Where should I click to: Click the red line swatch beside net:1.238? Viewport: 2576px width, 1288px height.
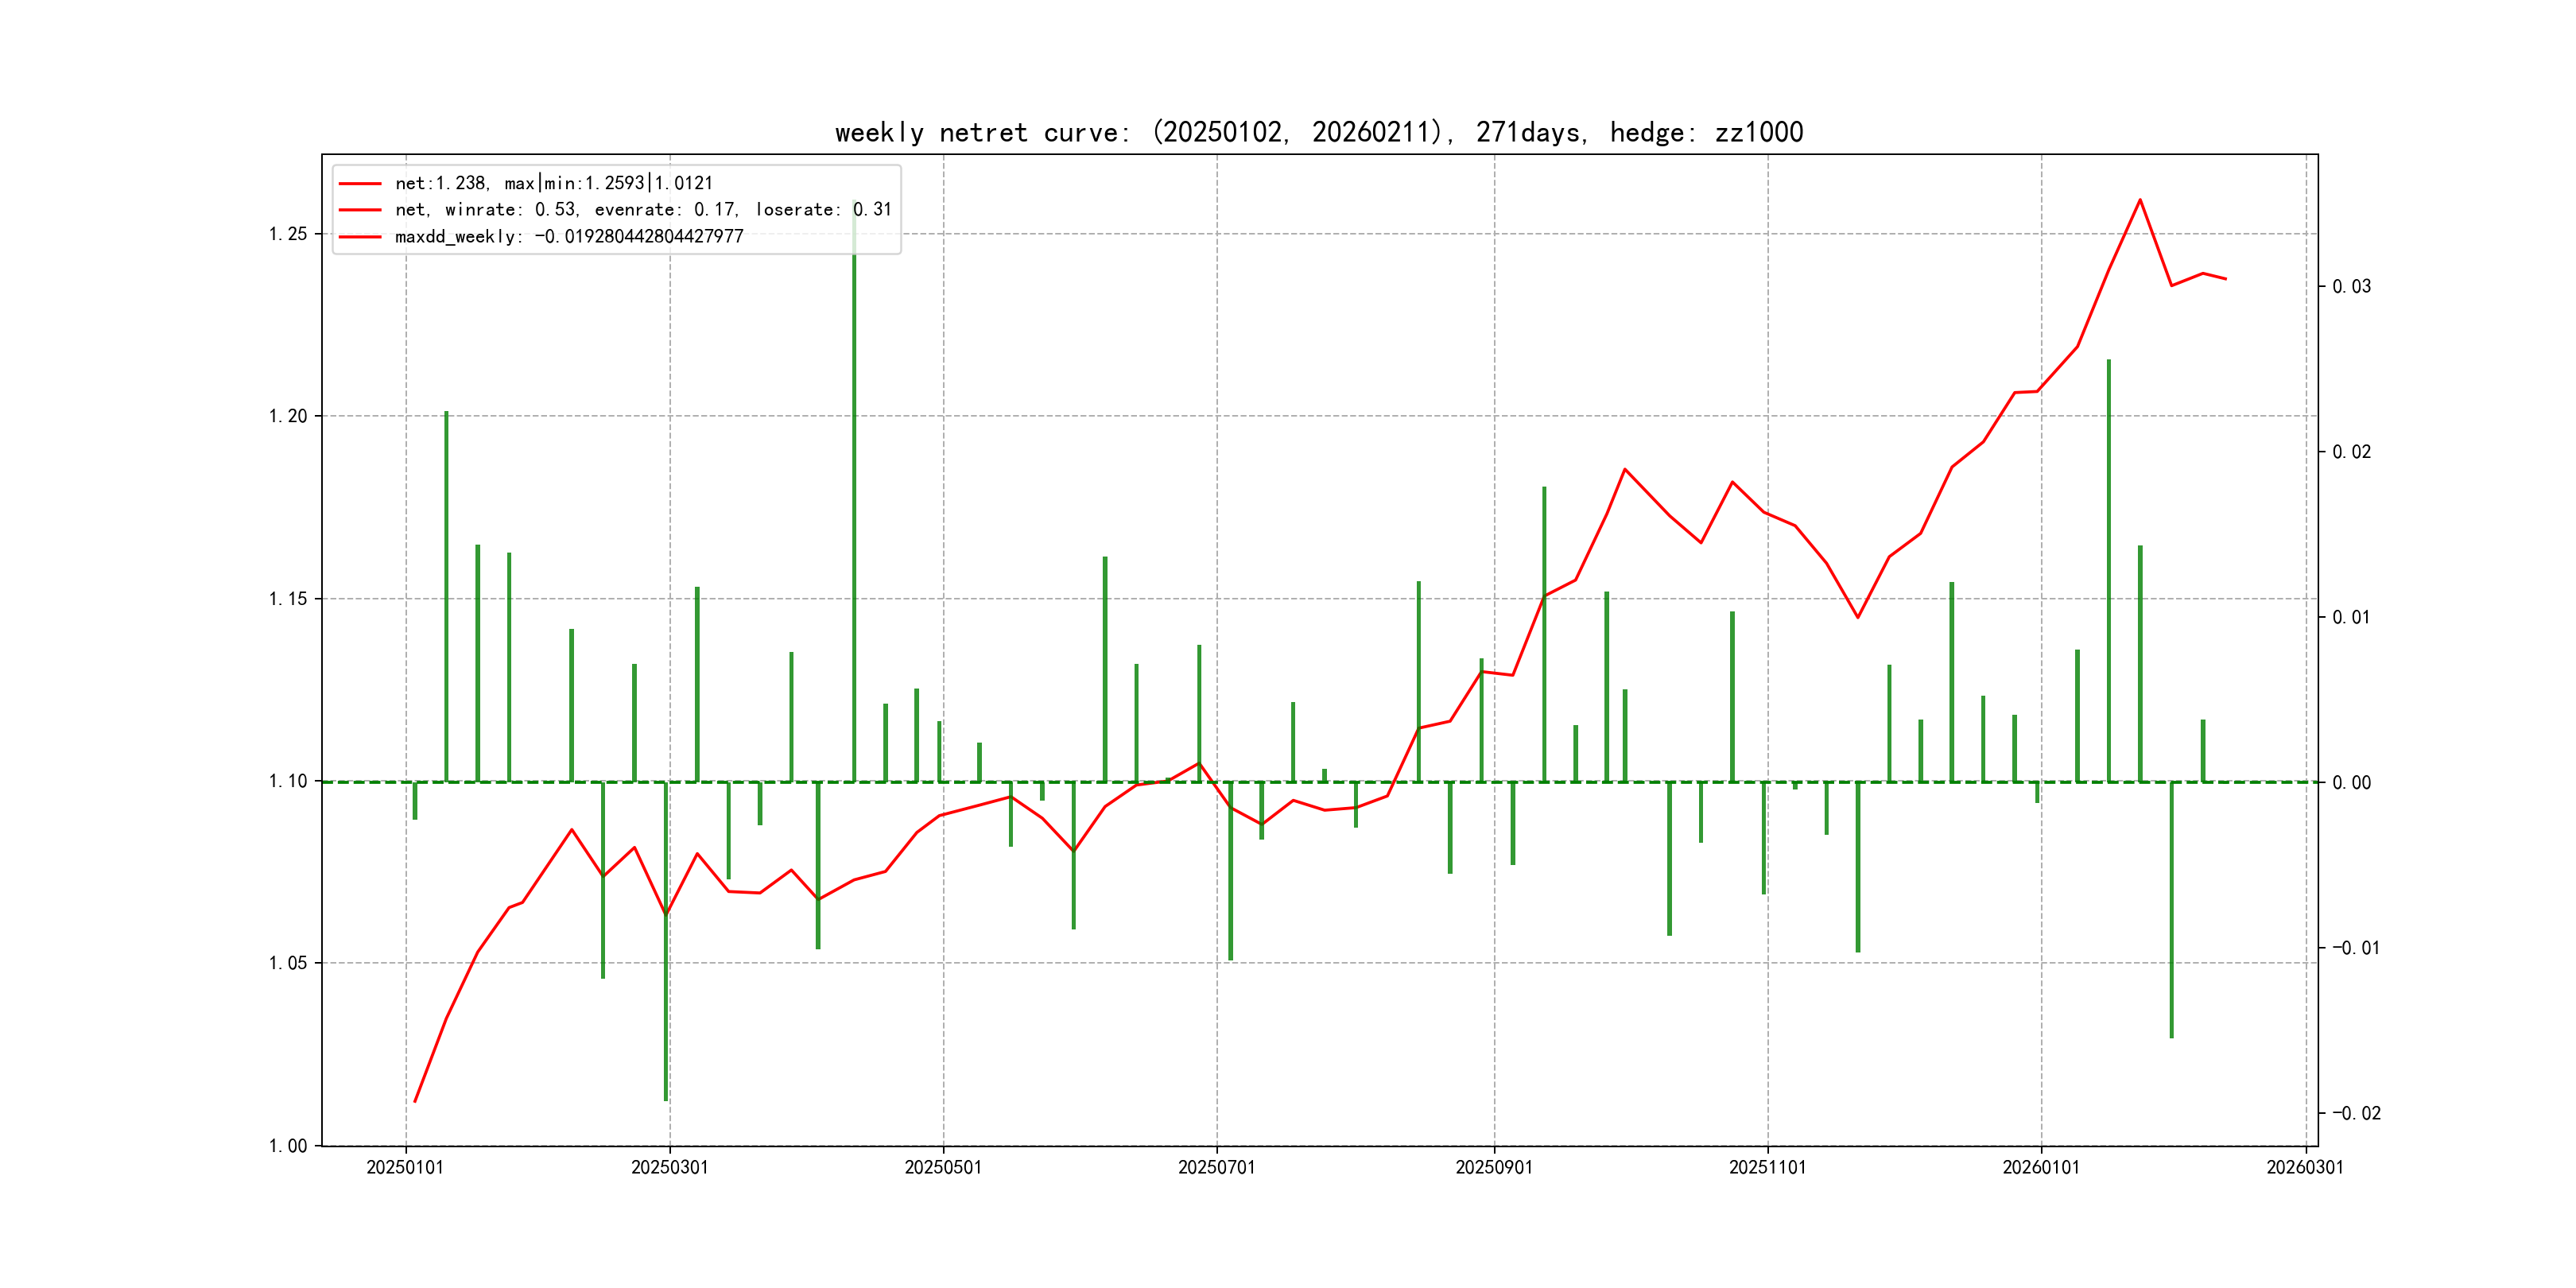click(x=360, y=184)
